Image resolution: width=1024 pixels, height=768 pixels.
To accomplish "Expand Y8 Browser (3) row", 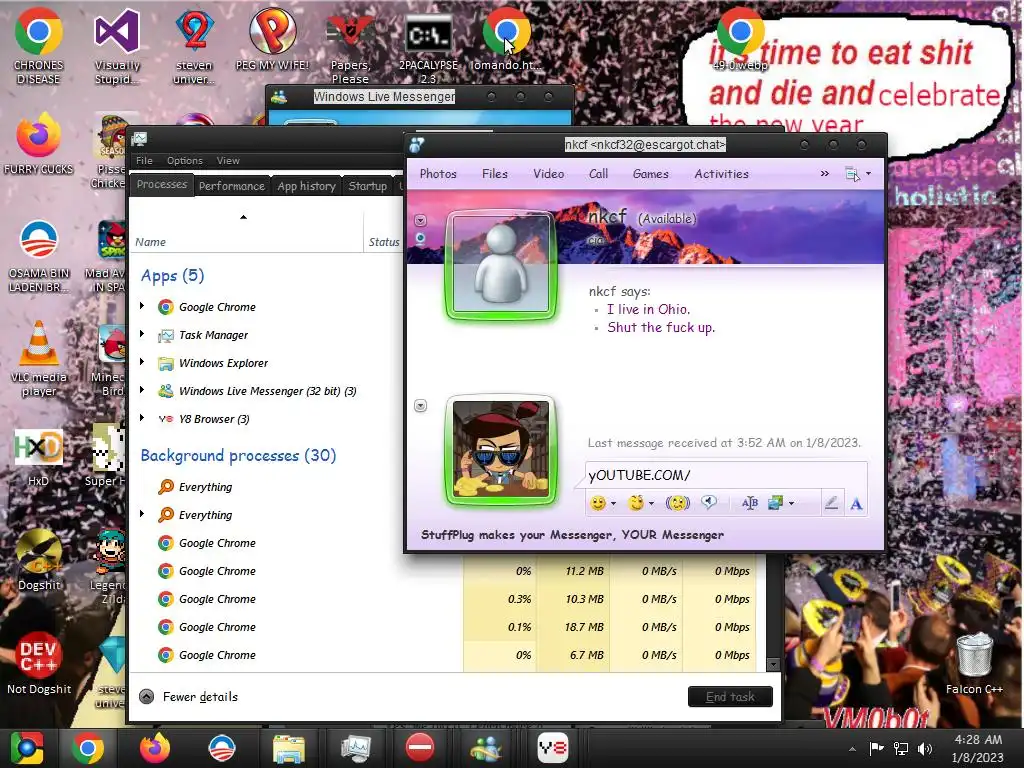I will tap(142, 418).
